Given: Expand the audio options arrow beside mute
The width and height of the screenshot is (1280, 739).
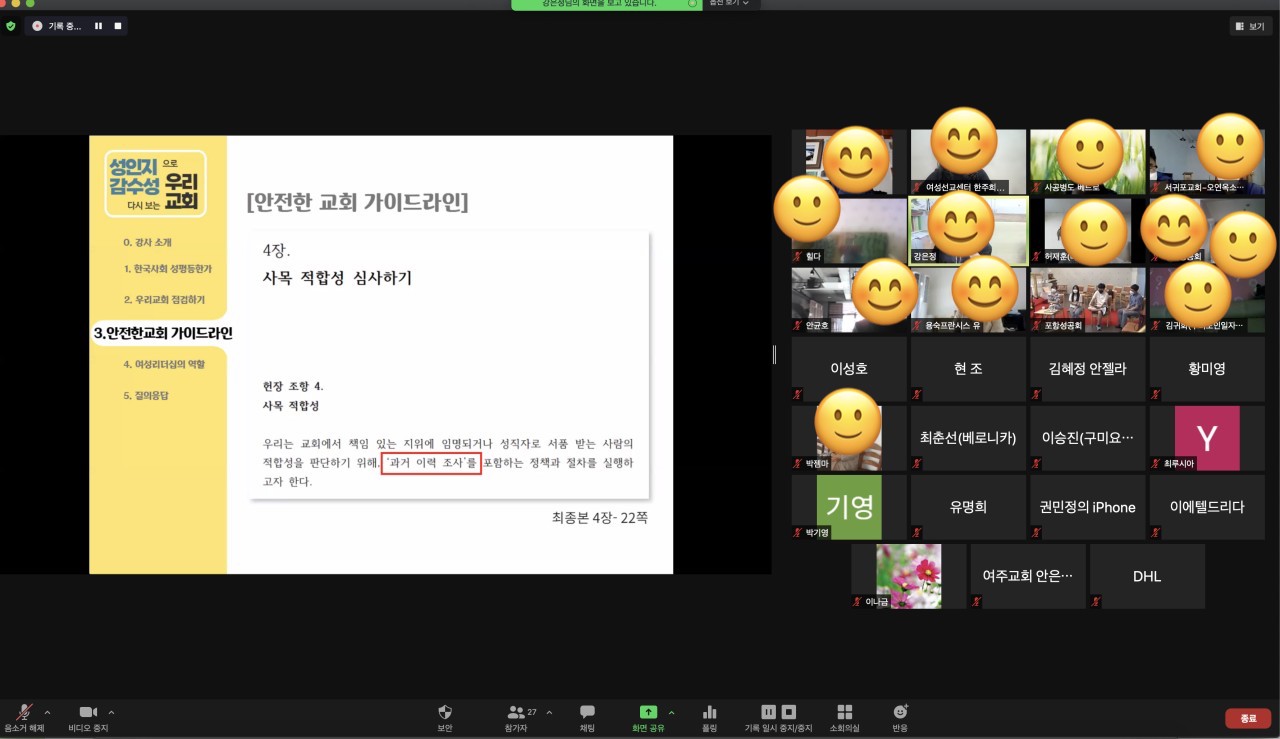Looking at the screenshot, I should tap(47, 712).
